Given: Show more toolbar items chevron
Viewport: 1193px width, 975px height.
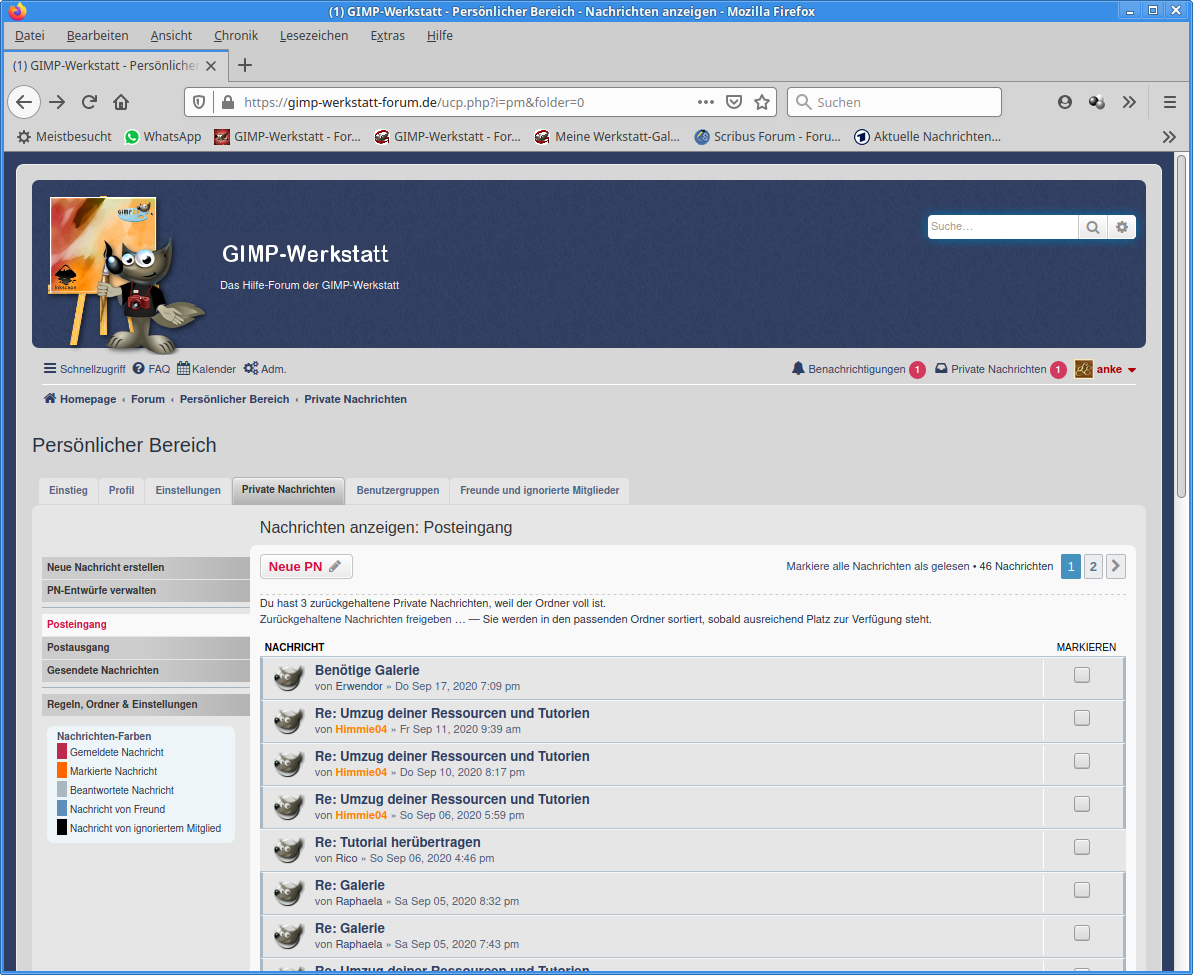Looking at the screenshot, I should [x=1129, y=102].
